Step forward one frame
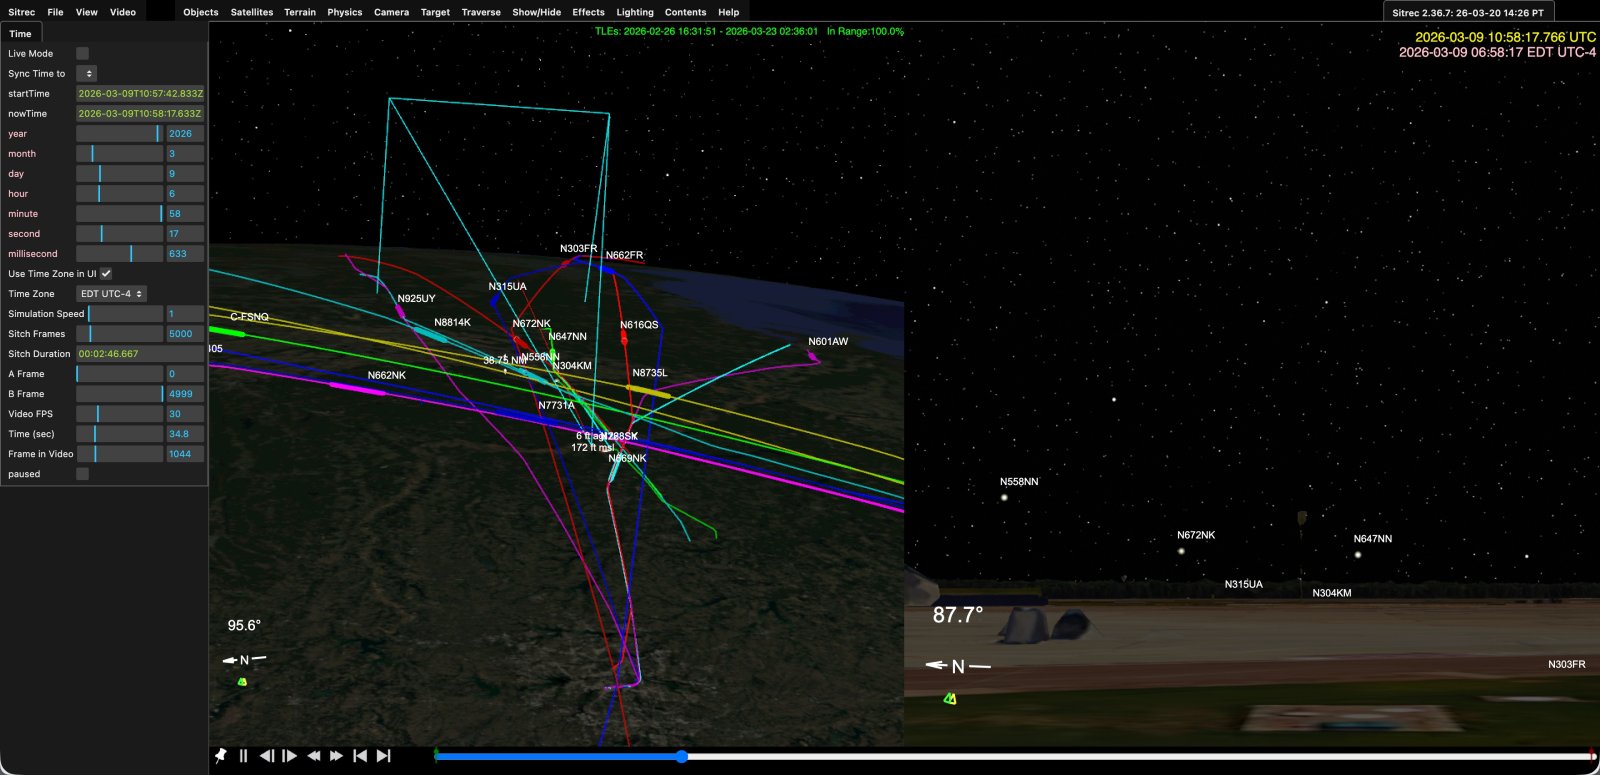The height and width of the screenshot is (775, 1600). point(290,756)
